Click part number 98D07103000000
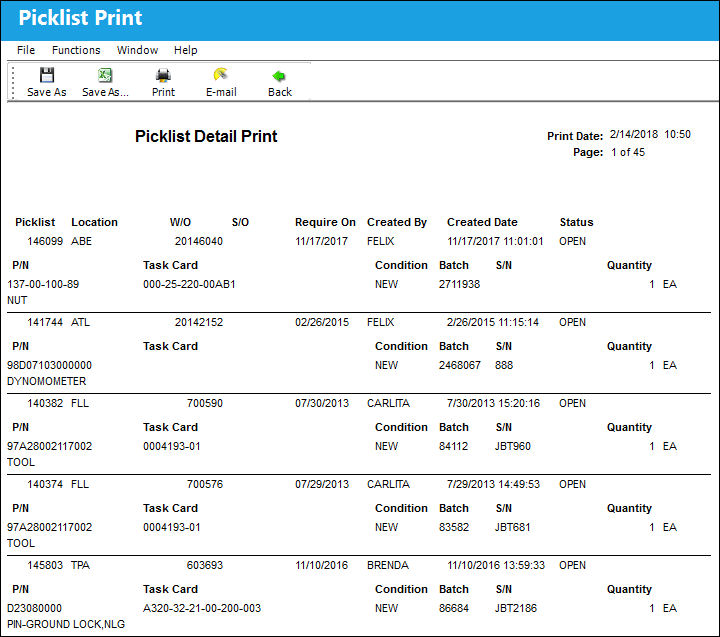This screenshot has width=720, height=637. pos(50,365)
